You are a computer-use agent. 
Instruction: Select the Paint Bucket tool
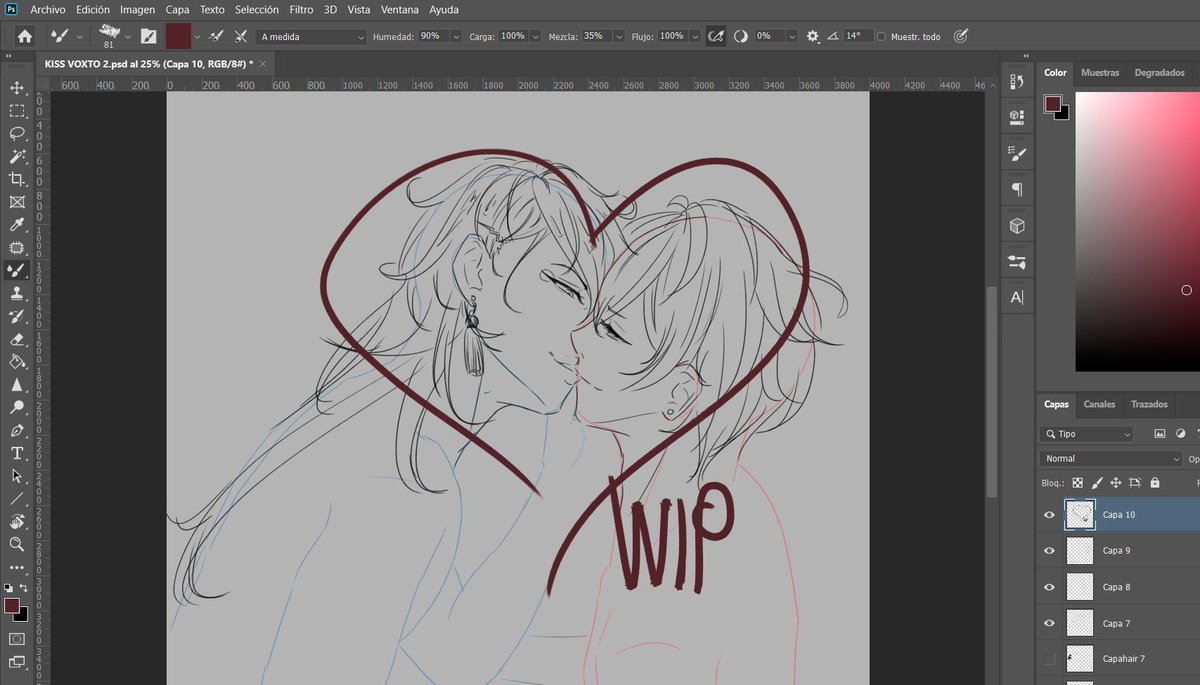tap(17, 361)
